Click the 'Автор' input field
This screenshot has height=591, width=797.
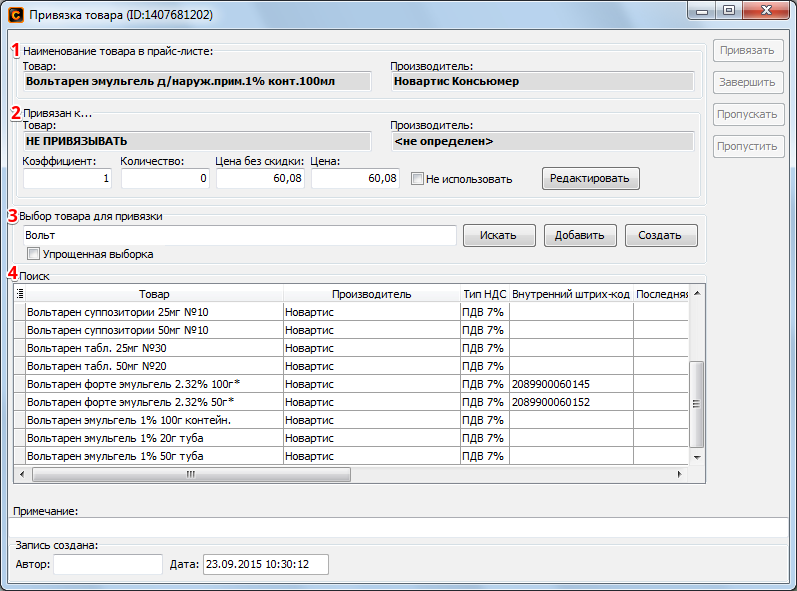108,565
